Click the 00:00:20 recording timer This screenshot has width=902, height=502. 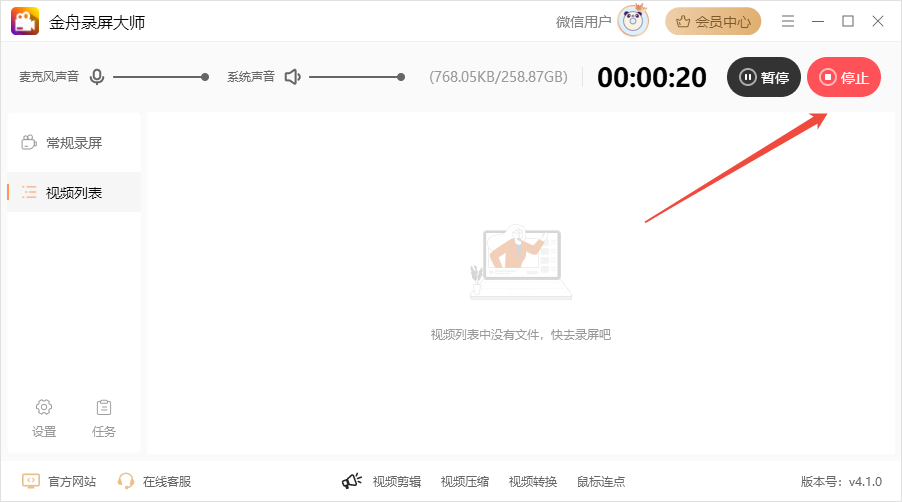tap(652, 77)
